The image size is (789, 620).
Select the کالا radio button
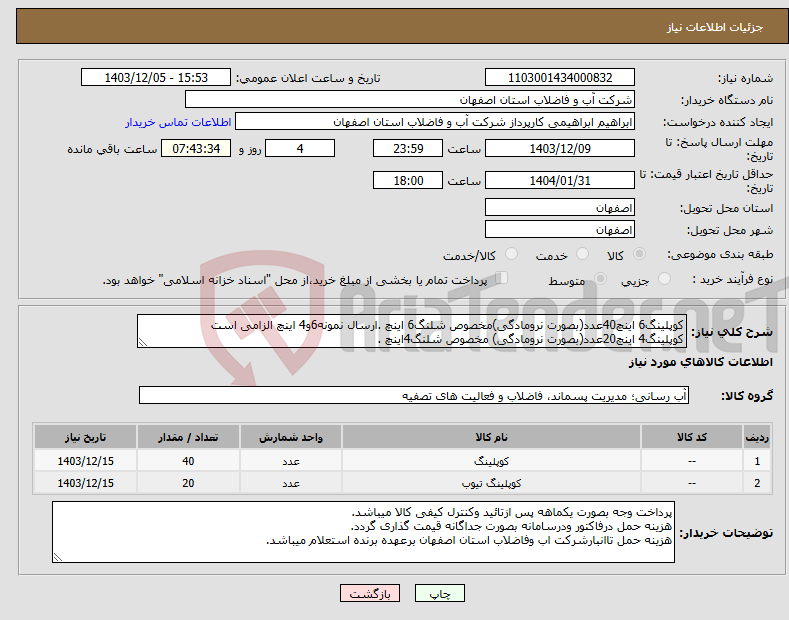point(639,254)
